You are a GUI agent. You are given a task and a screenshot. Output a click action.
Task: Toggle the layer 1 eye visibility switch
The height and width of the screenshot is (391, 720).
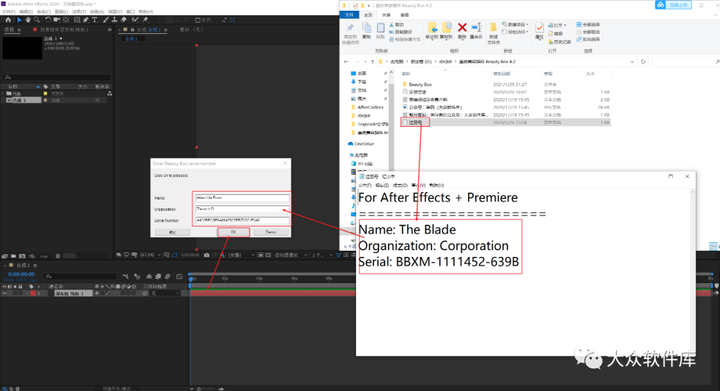tap(4, 293)
